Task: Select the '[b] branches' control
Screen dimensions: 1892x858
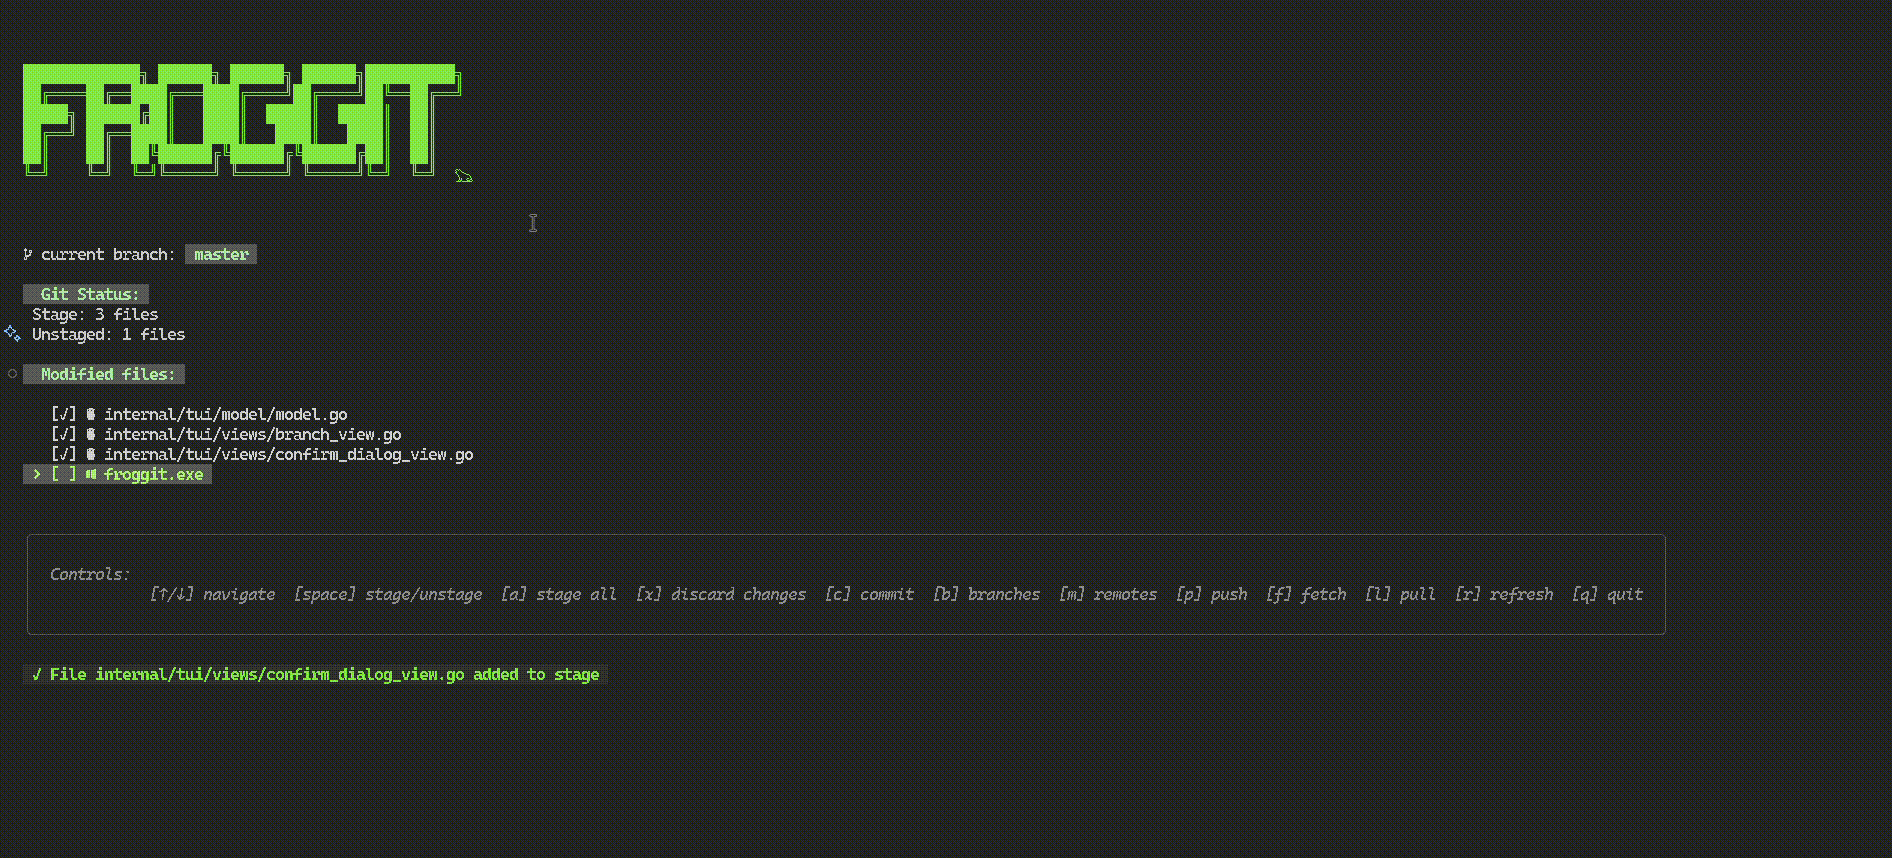Action: 986,594
